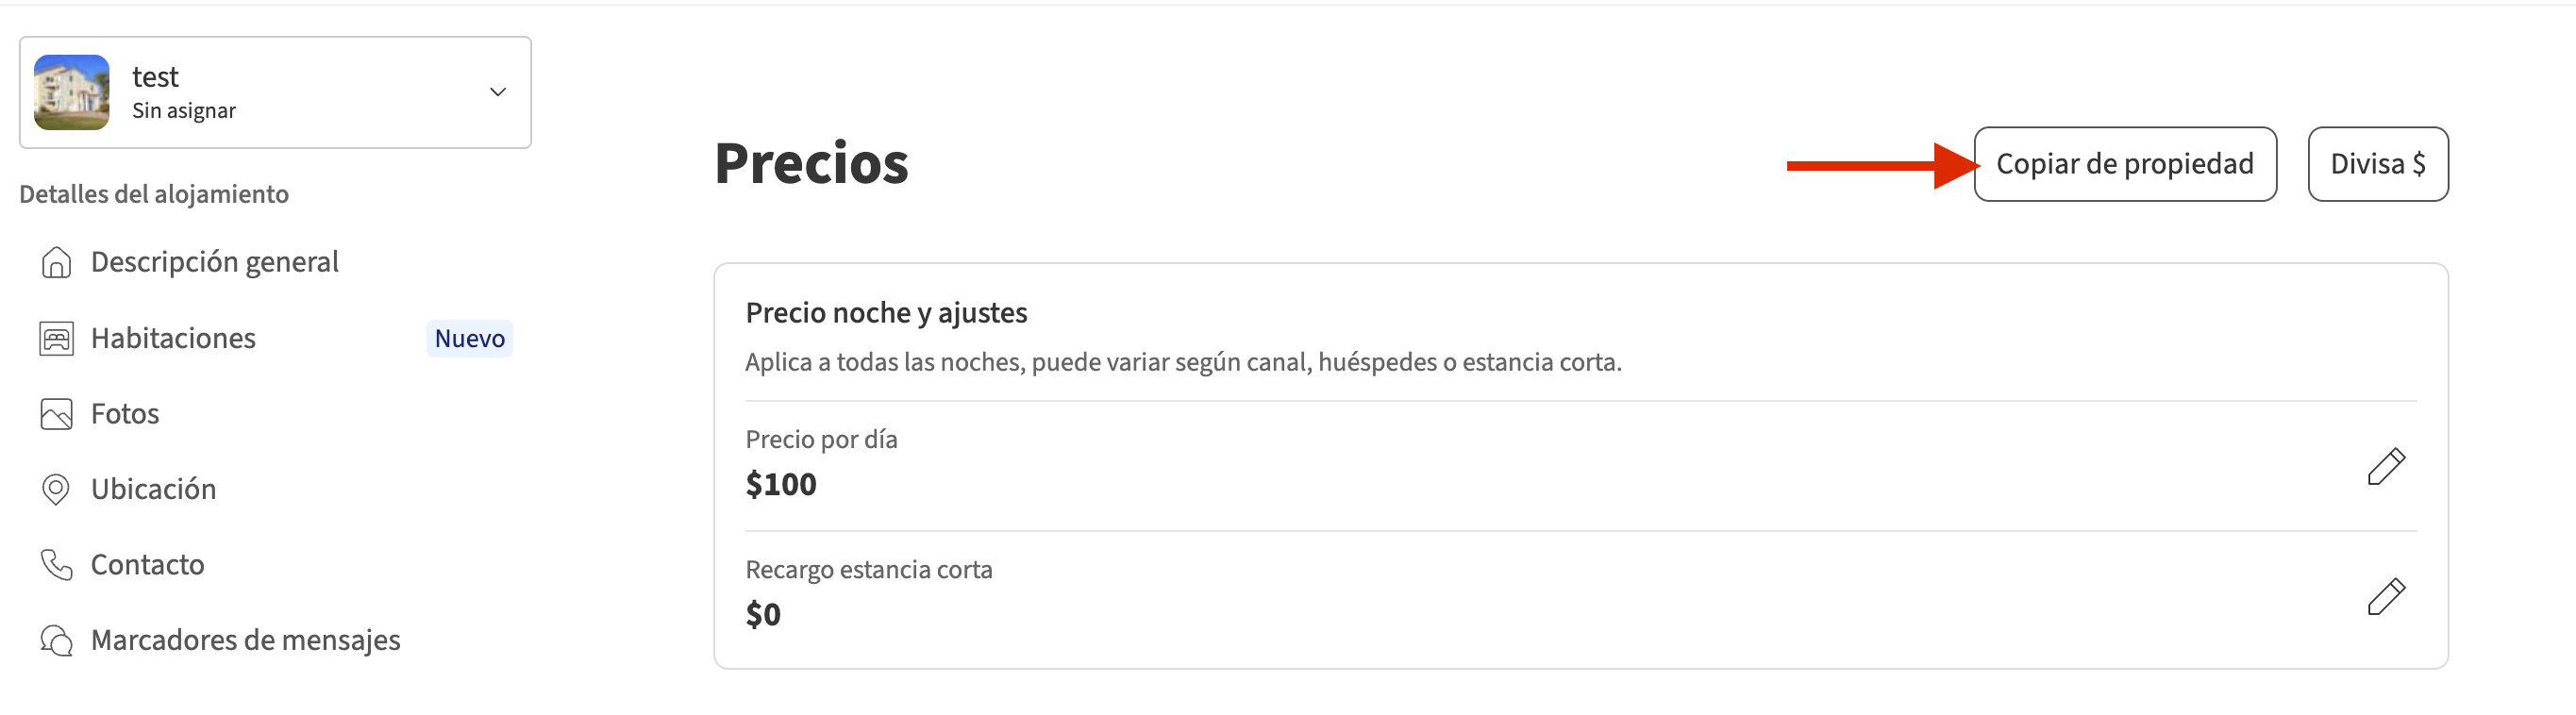The width and height of the screenshot is (2576, 715).
Task: Click the location pin icon beside Ubicación
Action: [x=56, y=489]
